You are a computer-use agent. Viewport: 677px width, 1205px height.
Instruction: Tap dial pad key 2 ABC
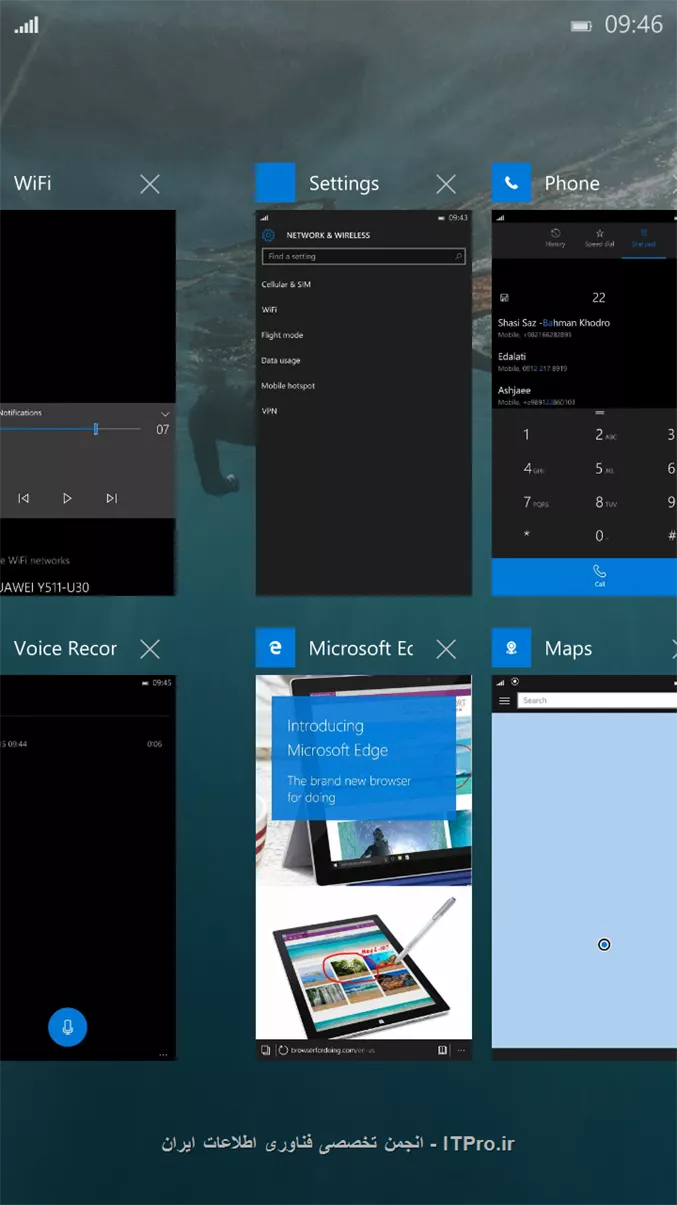click(x=604, y=435)
